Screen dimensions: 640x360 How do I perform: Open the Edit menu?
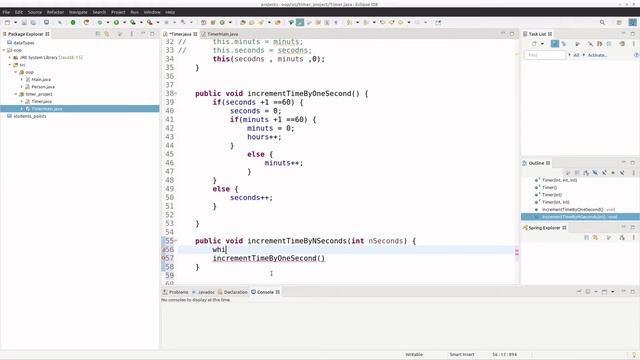19,12
